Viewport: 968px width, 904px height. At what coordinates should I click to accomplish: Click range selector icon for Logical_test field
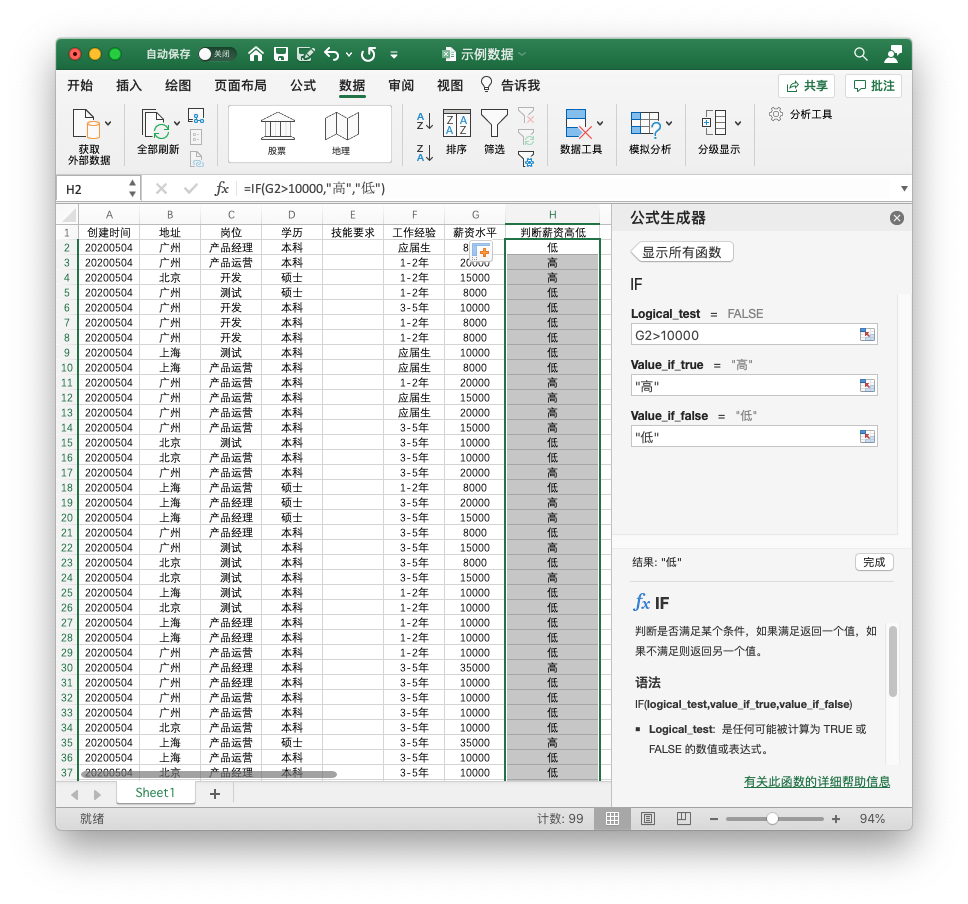coord(867,335)
